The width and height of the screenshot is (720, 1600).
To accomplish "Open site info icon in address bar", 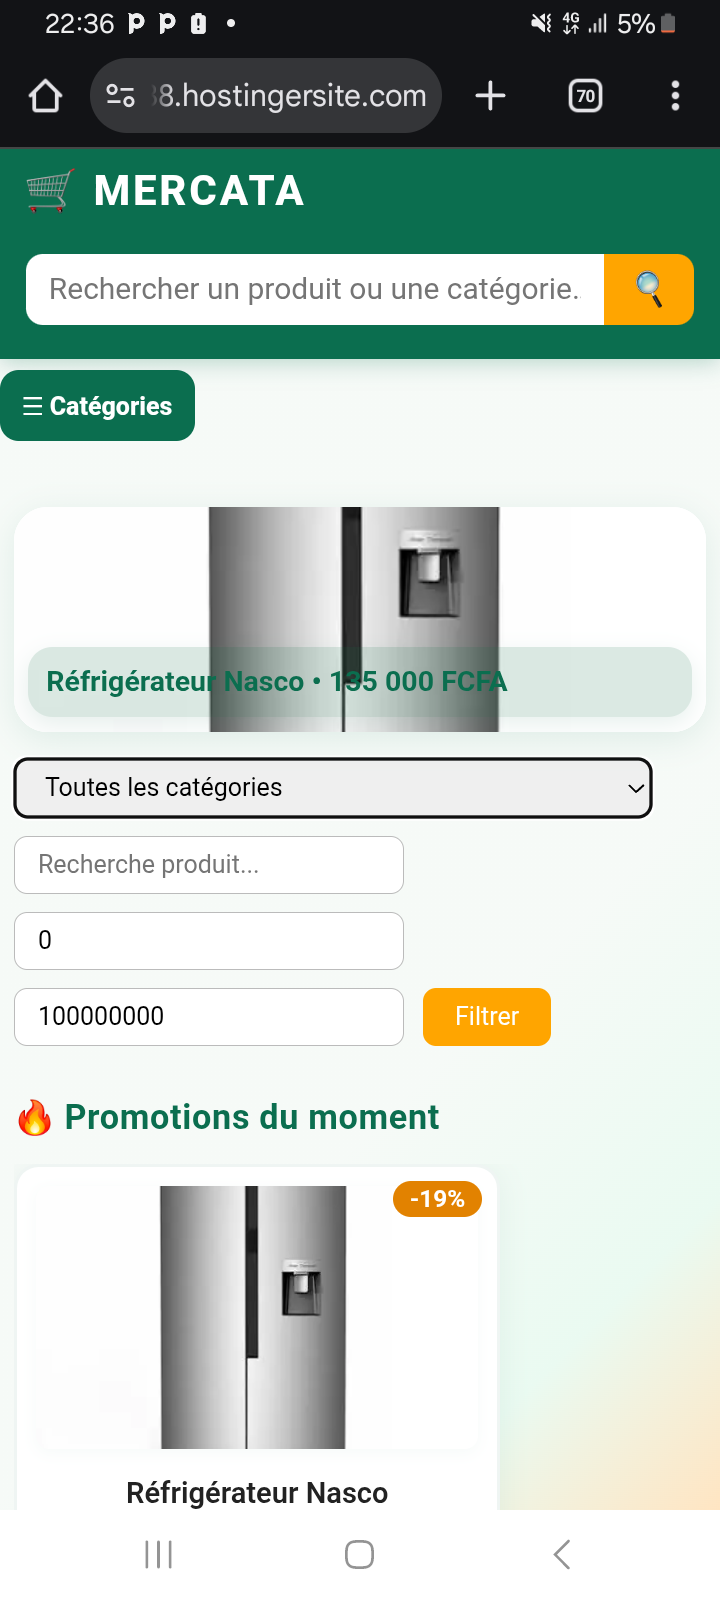I will click(x=121, y=96).
